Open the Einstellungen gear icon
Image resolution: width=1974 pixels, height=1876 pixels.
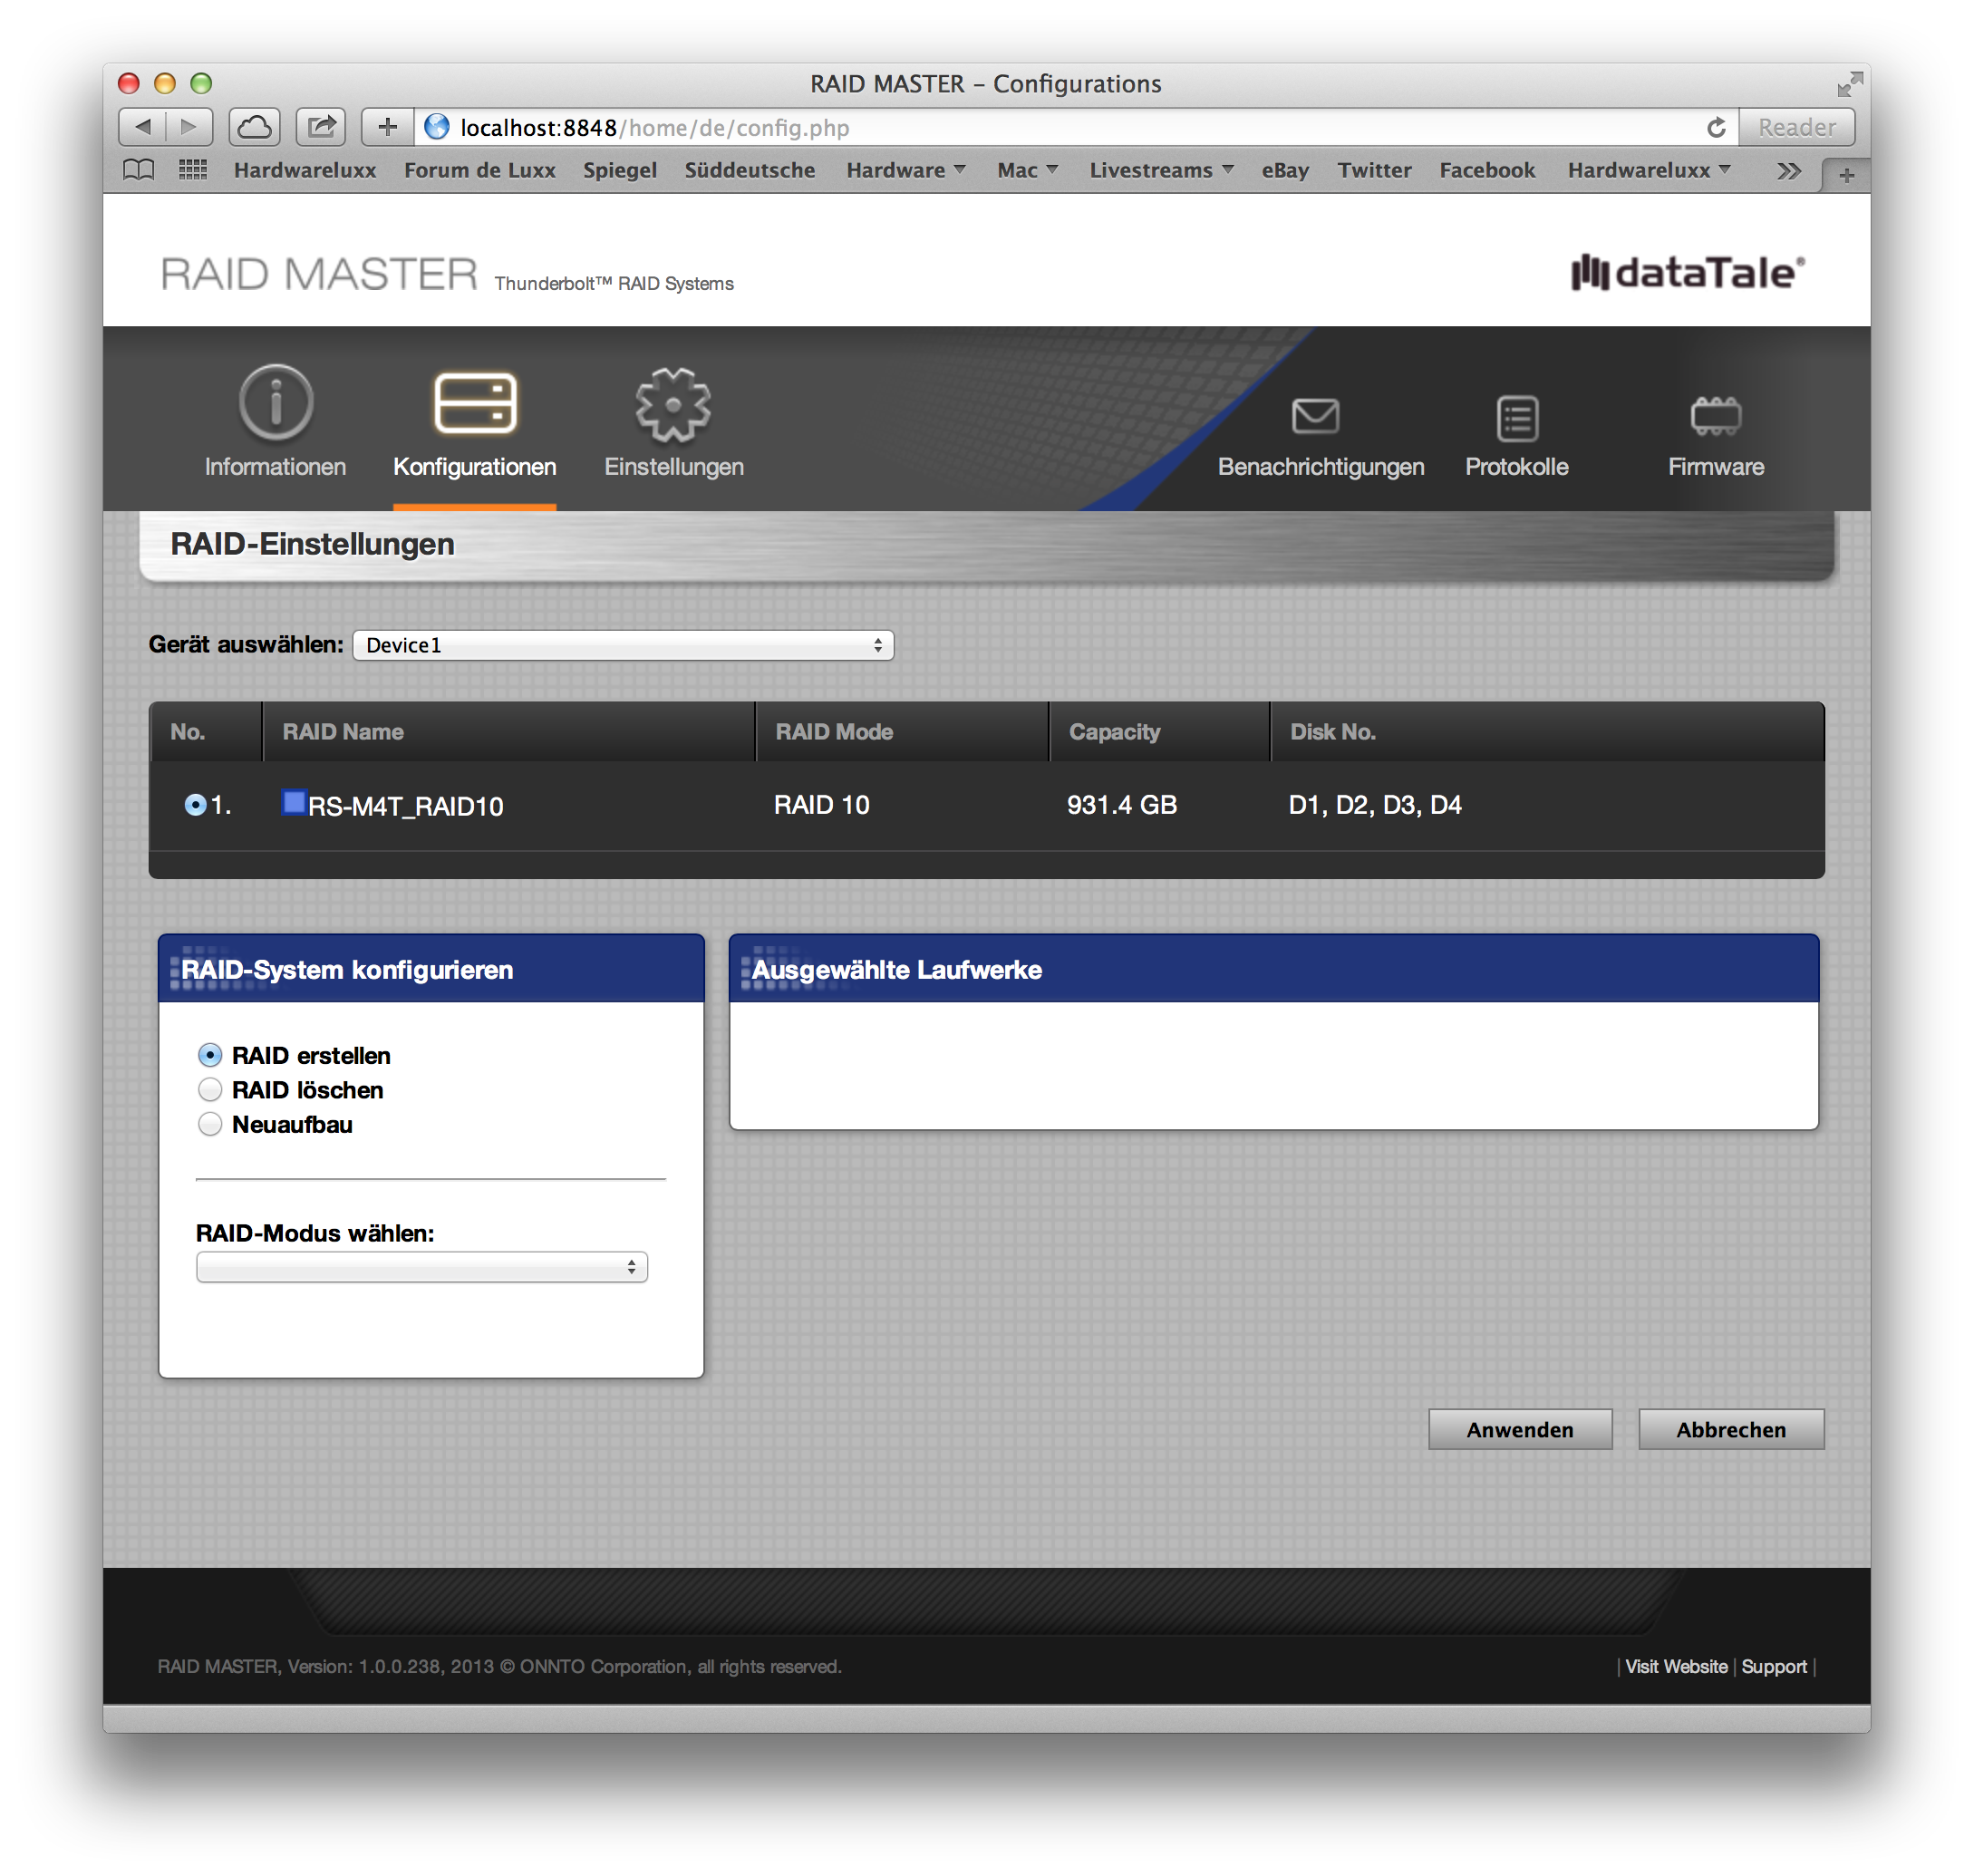pos(673,404)
